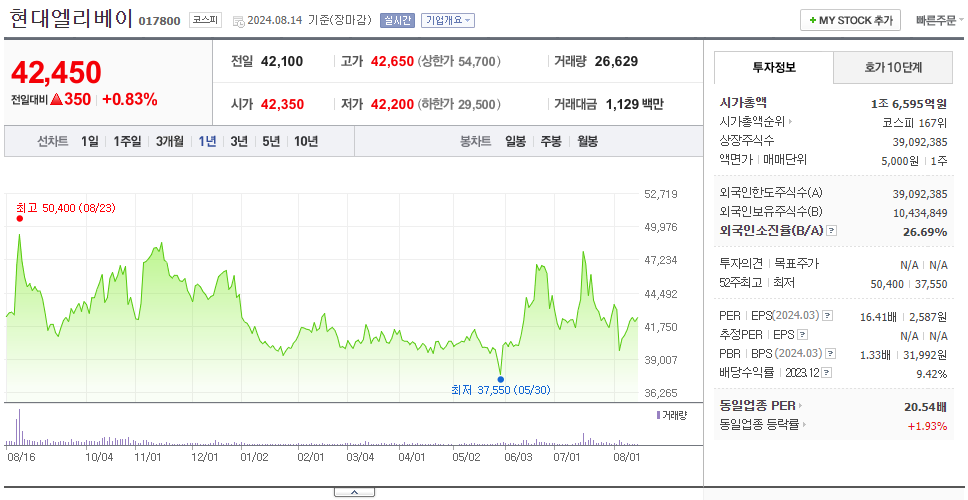Click the 액면가 5,000원 value

coord(901,160)
